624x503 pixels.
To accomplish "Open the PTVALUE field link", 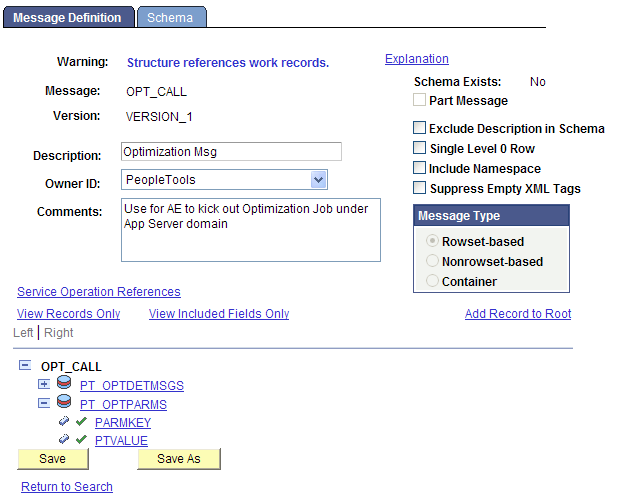I will (121, 441).
